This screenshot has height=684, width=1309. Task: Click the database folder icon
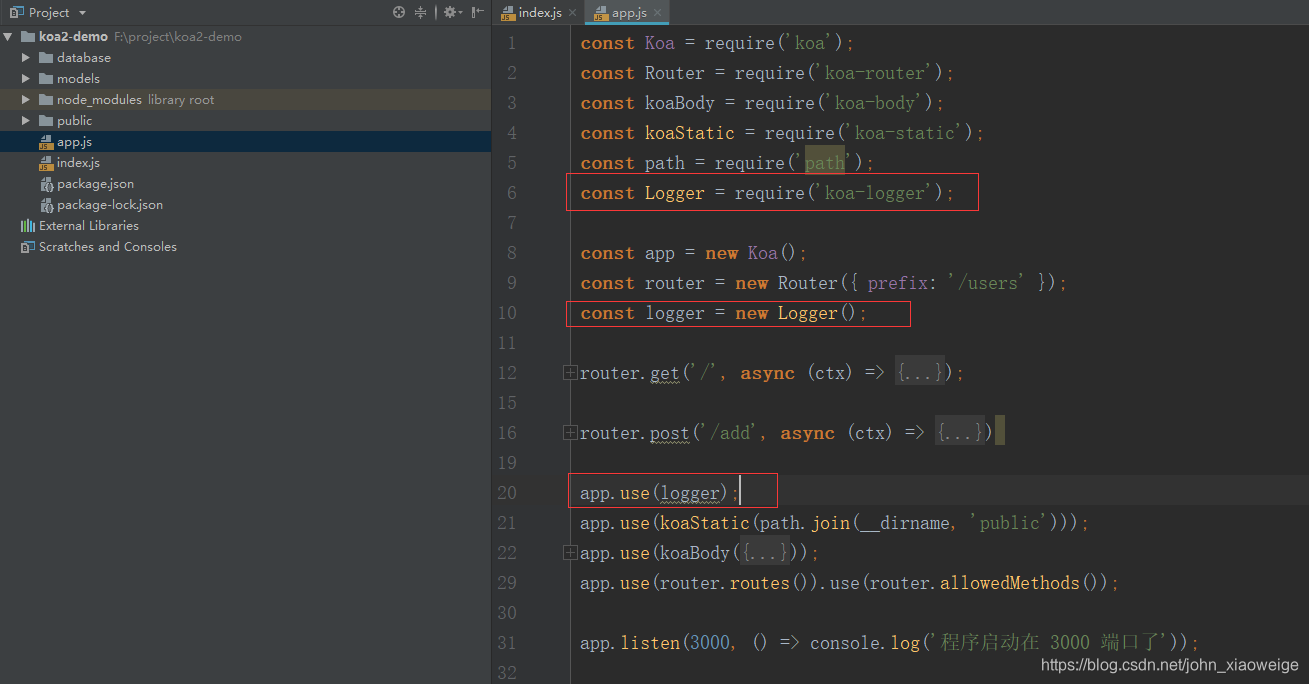coord(46,58)
